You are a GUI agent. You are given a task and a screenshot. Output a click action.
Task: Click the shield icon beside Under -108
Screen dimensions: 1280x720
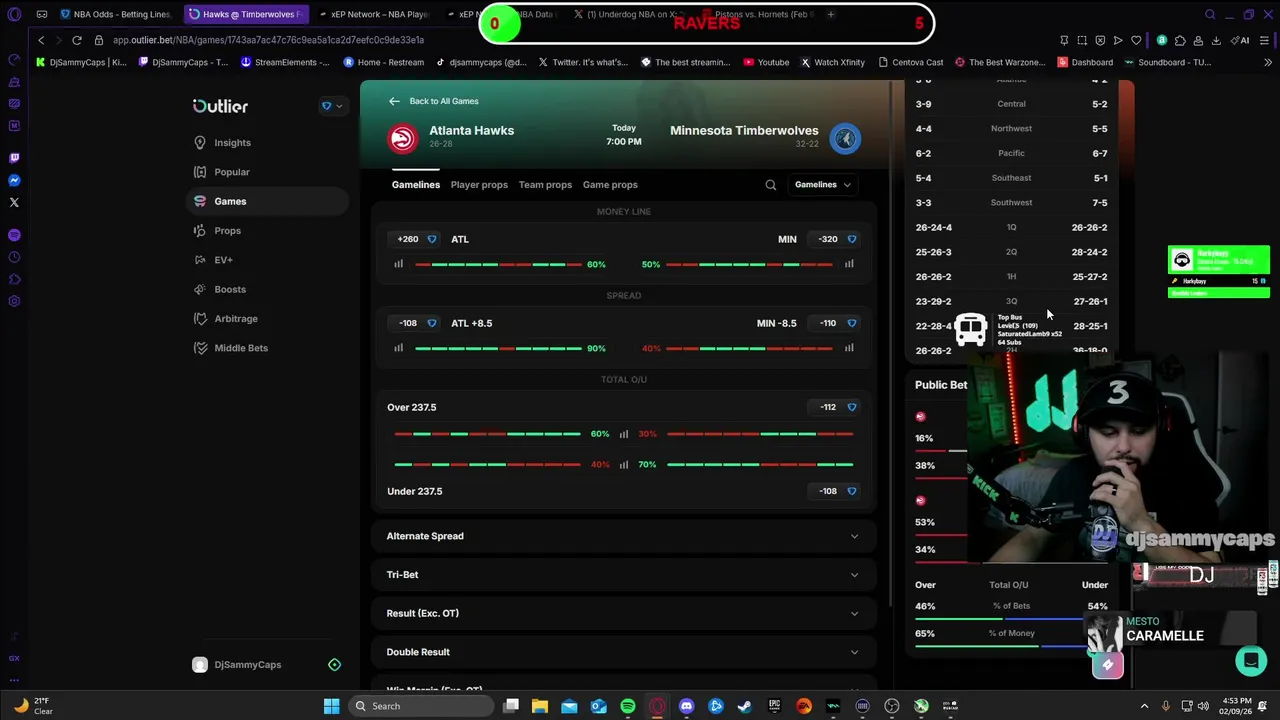[852, 491]
